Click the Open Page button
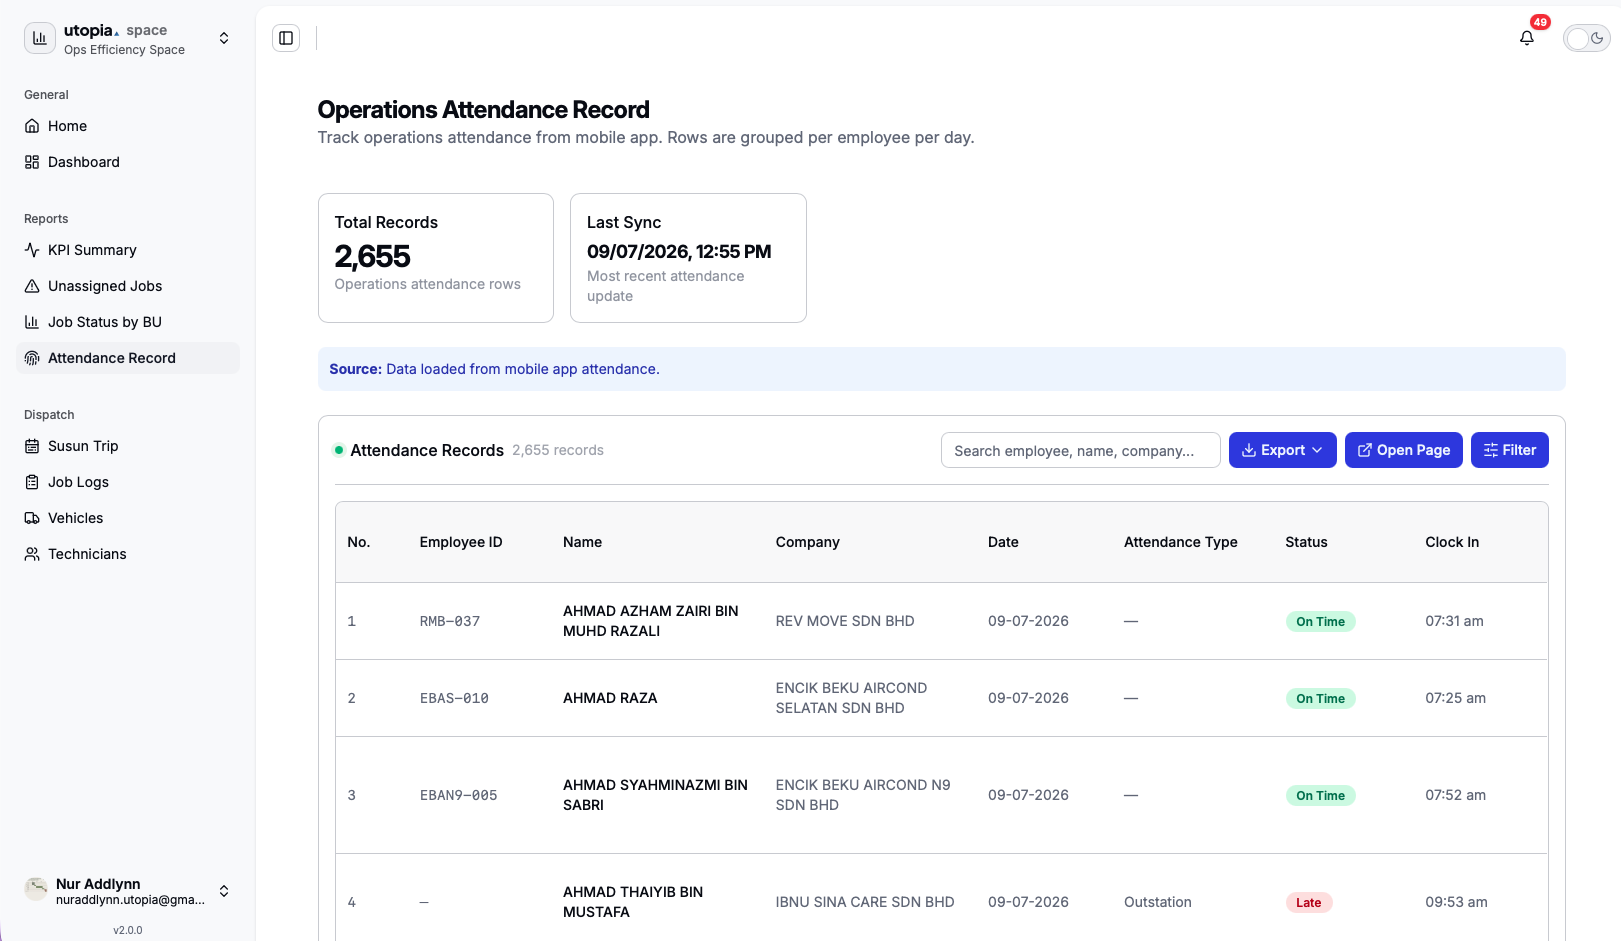 tap(1404, 450)
